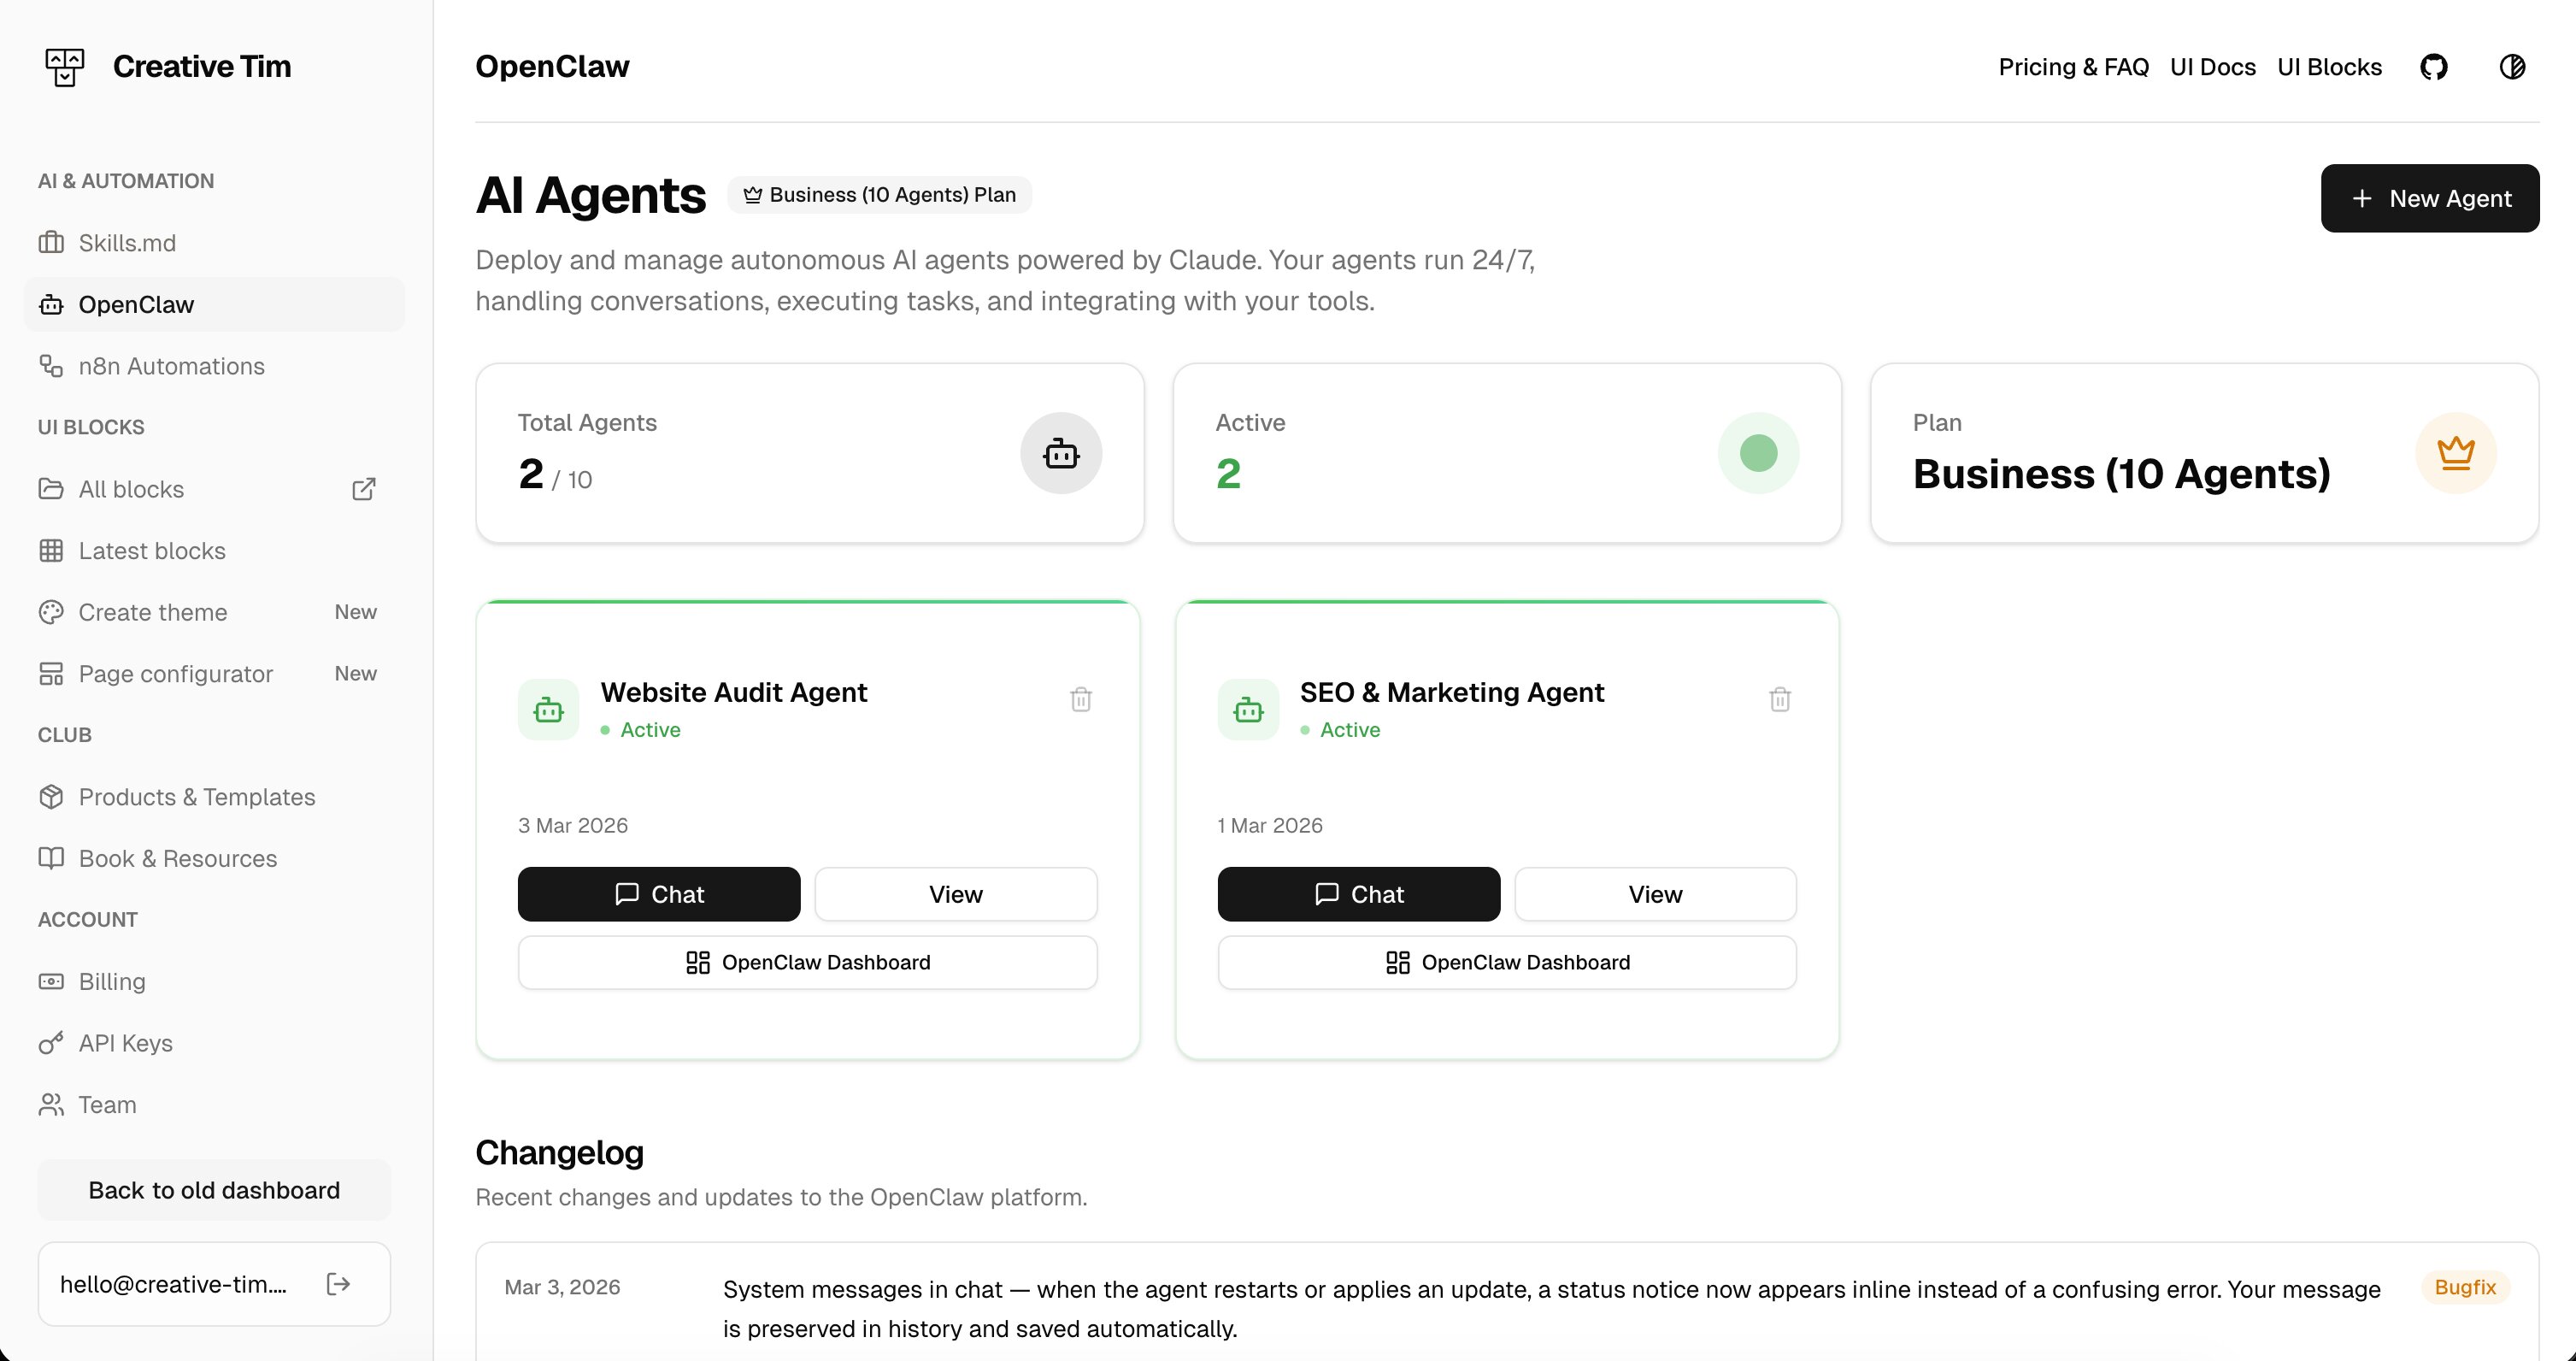Click the 1 Mar 2026 date text
The image size is (2576, 1361).
1270,825
